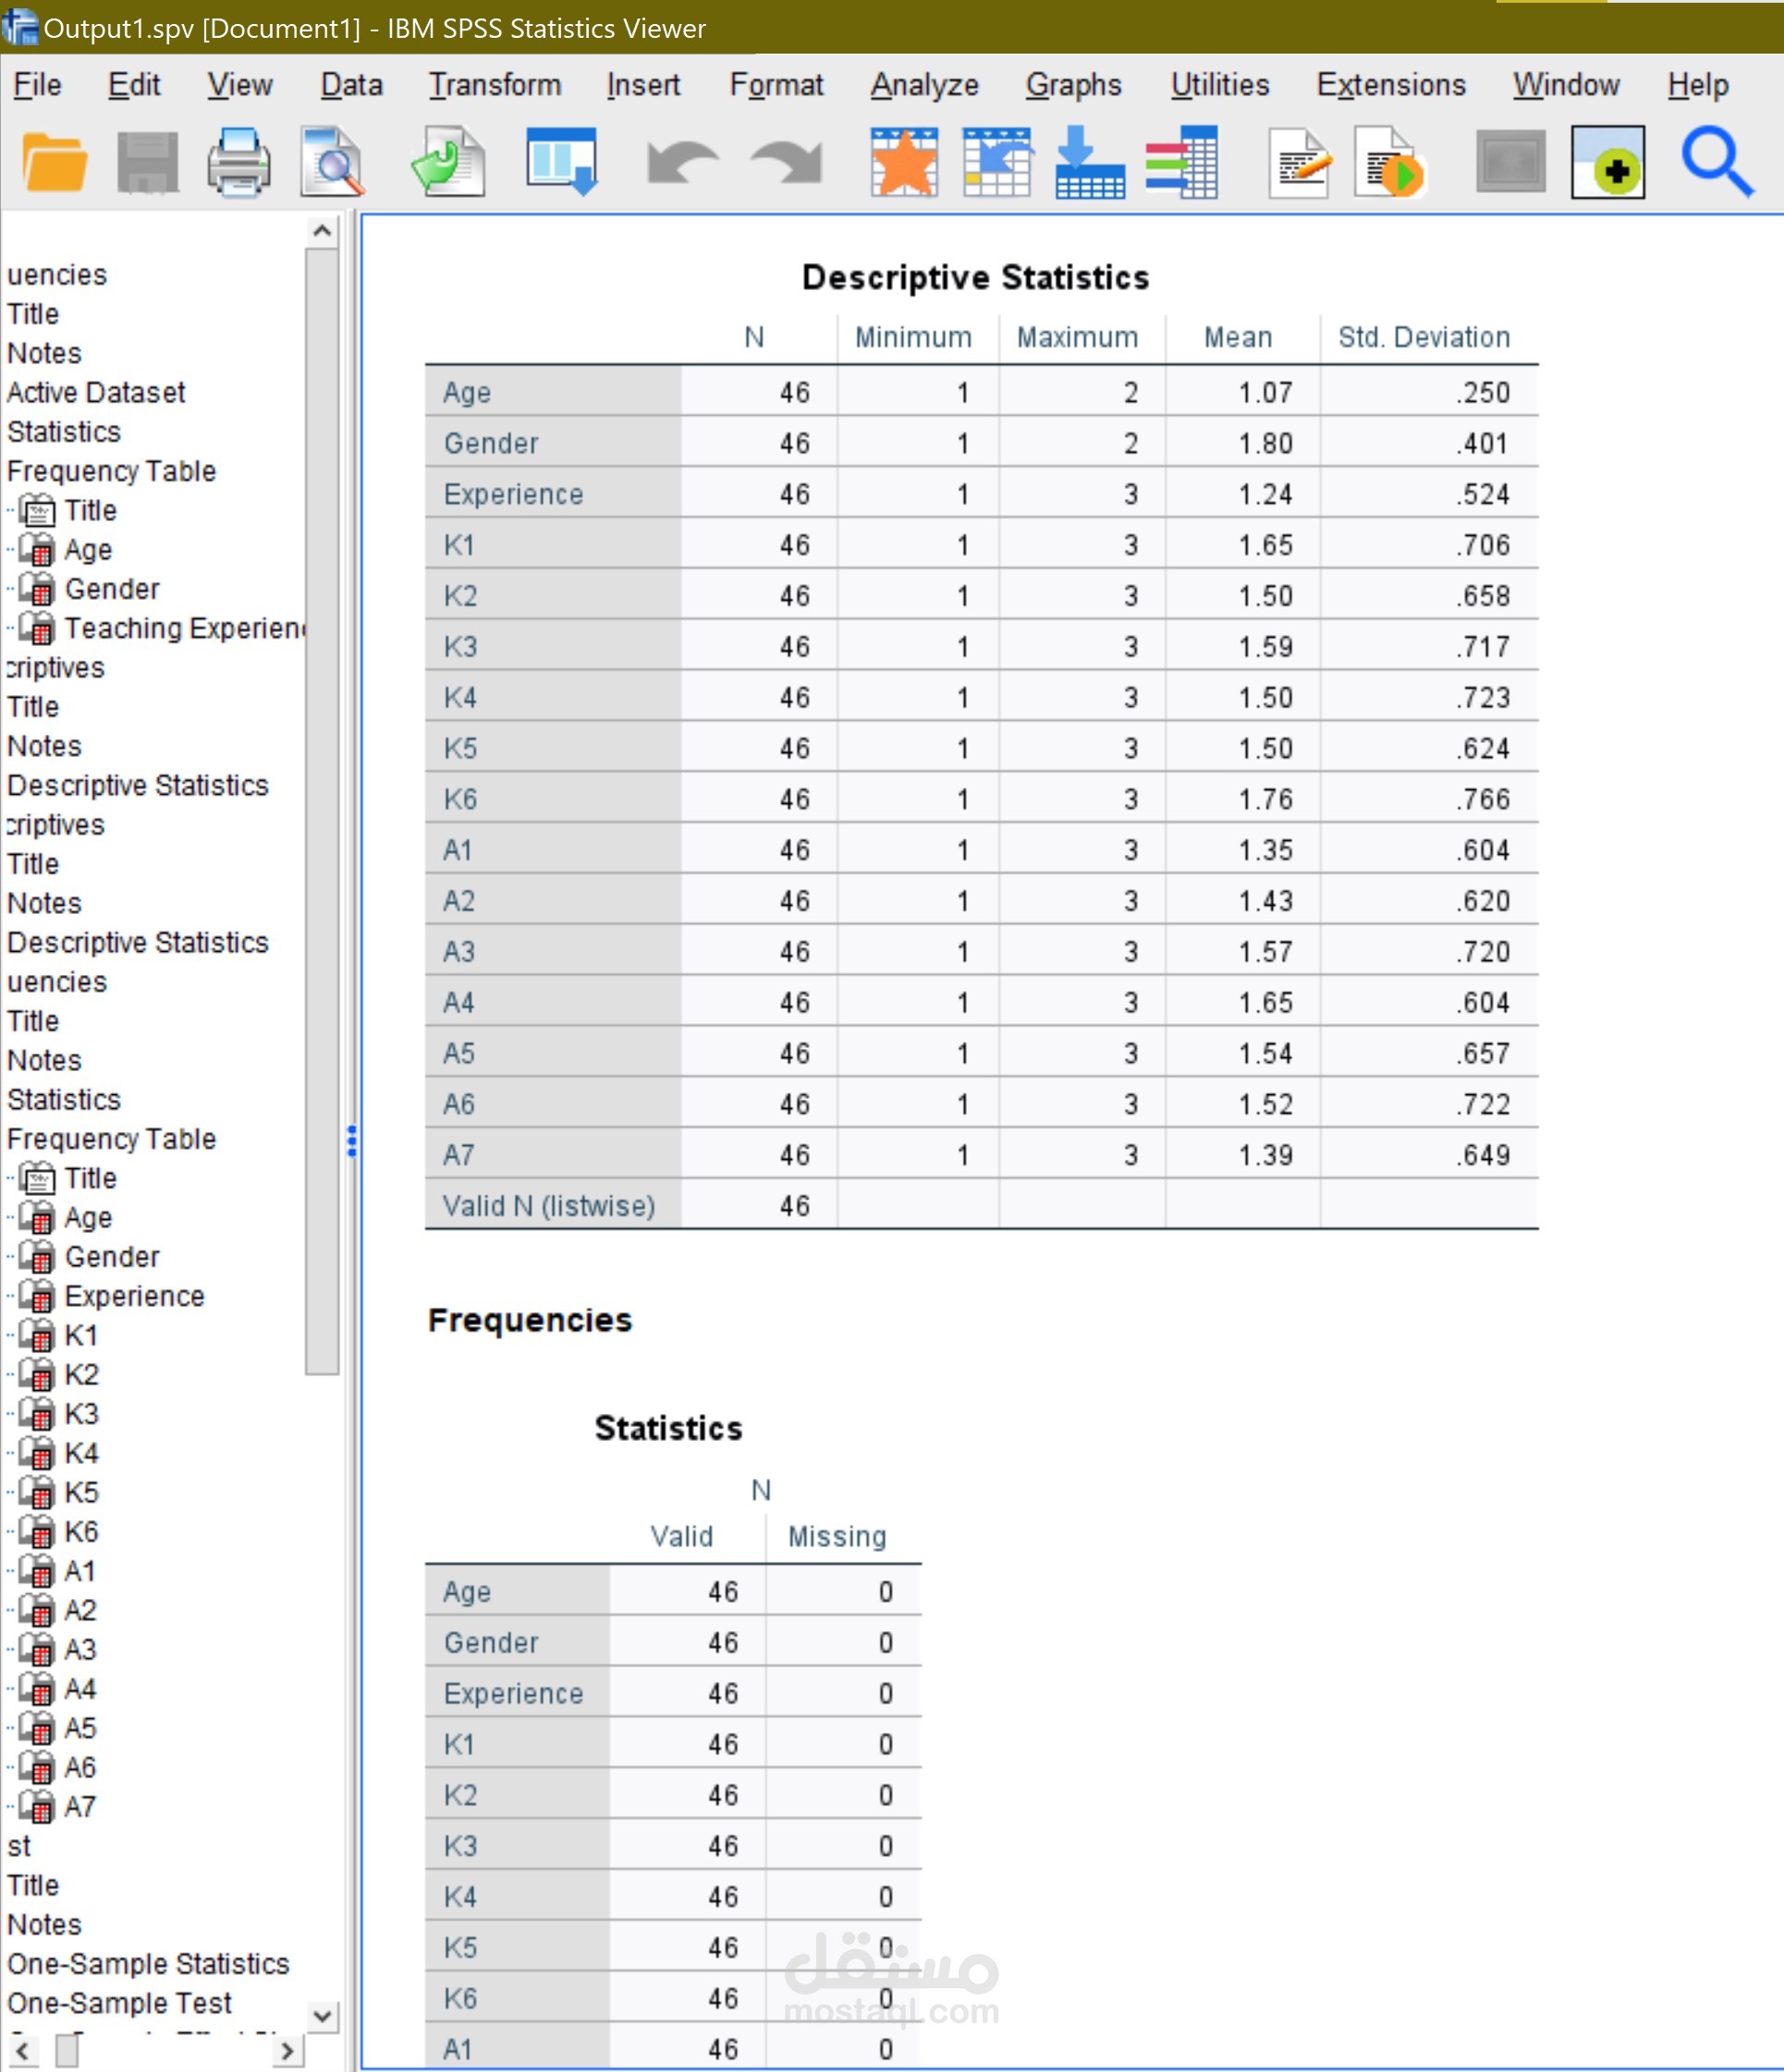Open Print Preview magnifier icon
The image size is (1784, 2072).
pyautogui.click(x=333, y=162)
